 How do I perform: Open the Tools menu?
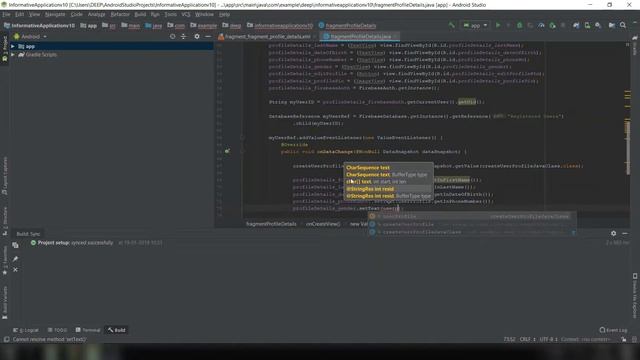(171, 14)
